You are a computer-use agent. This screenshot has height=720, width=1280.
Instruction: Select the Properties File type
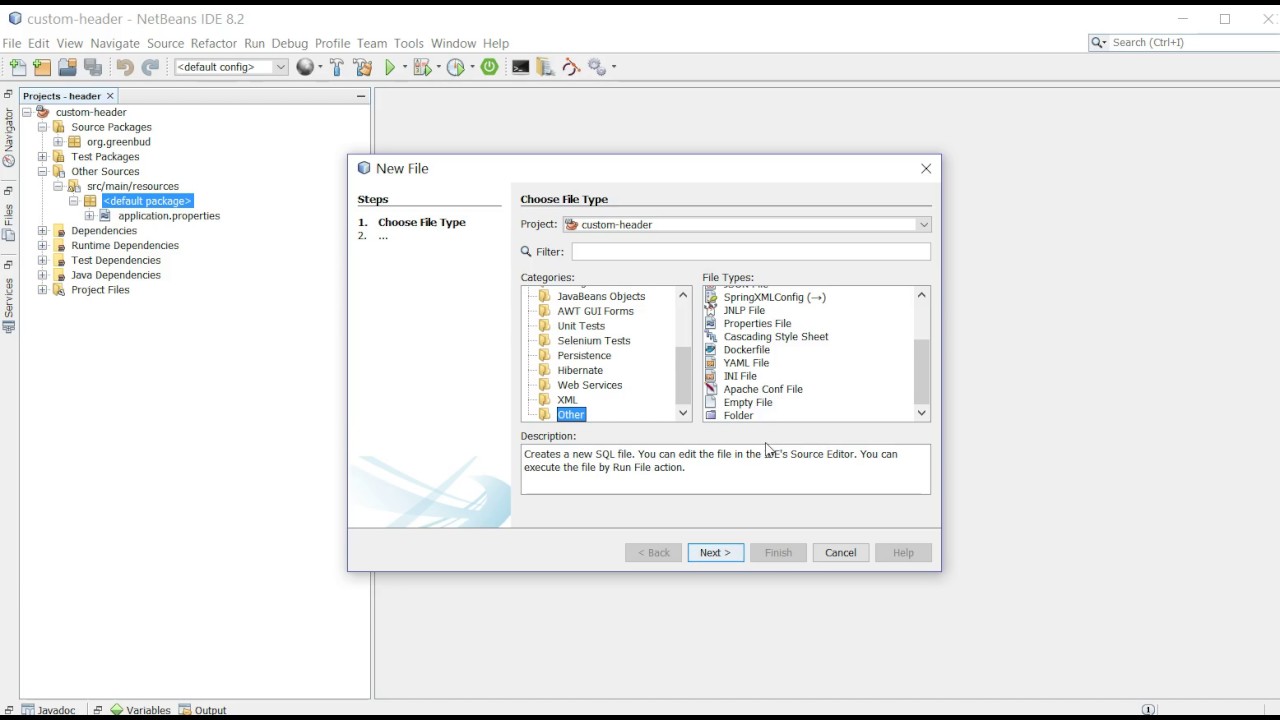pos(757,324)
